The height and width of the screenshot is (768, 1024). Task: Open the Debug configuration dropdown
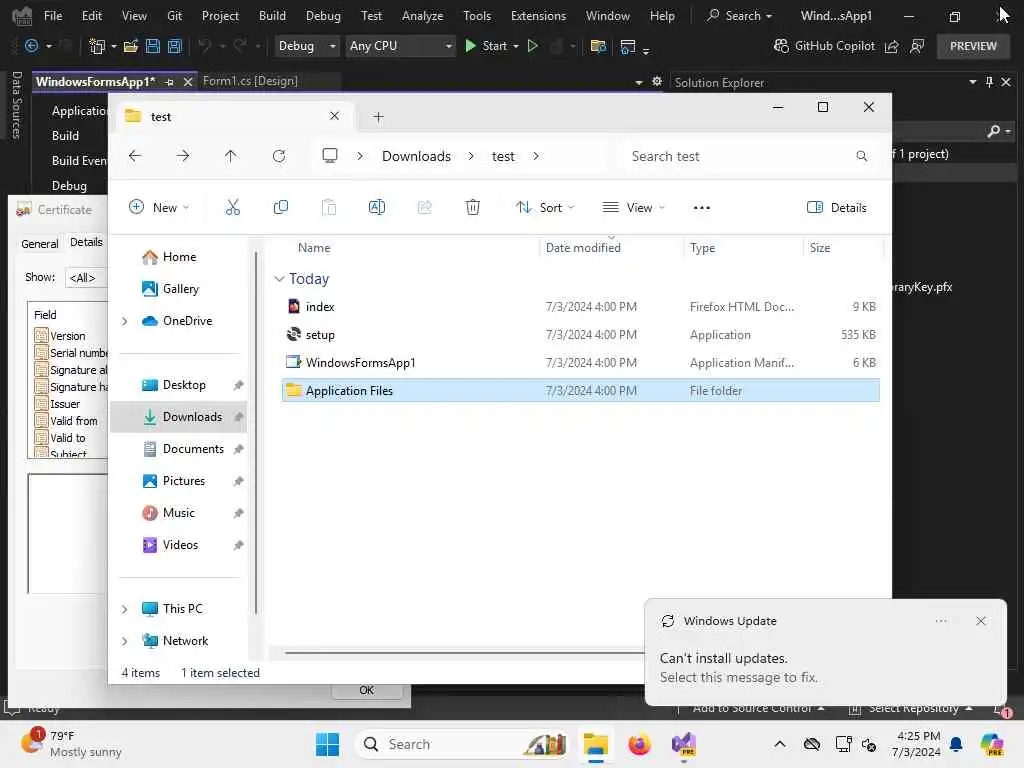(x=306, y=46)
